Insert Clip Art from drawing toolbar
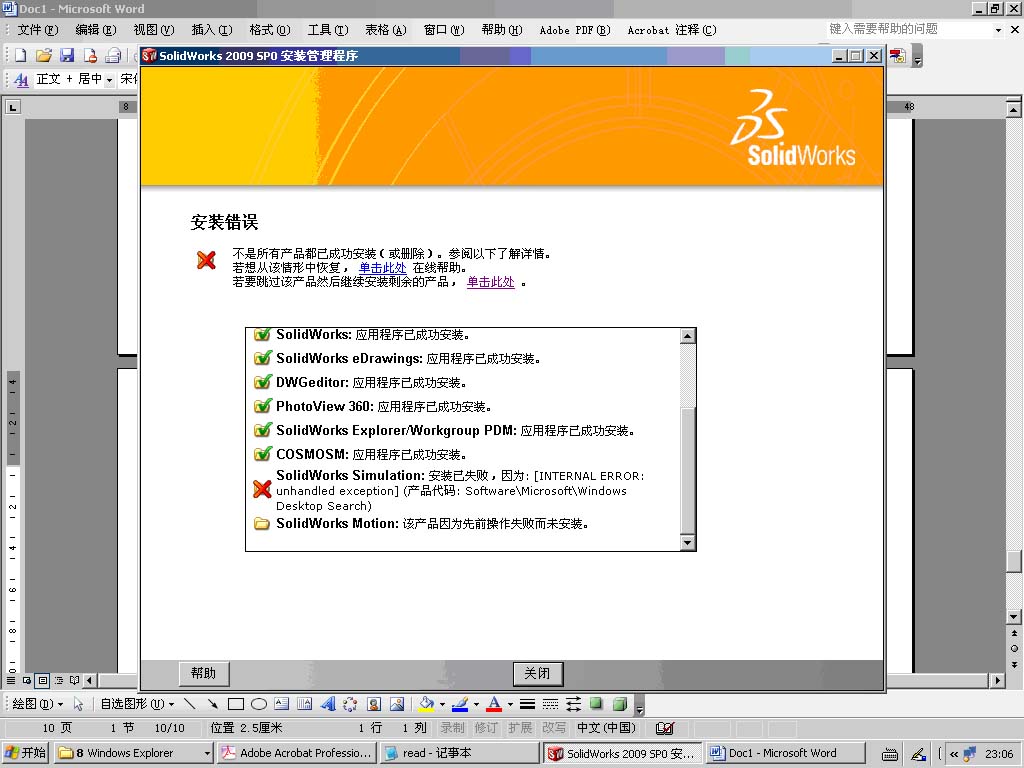 pos(374,704)
